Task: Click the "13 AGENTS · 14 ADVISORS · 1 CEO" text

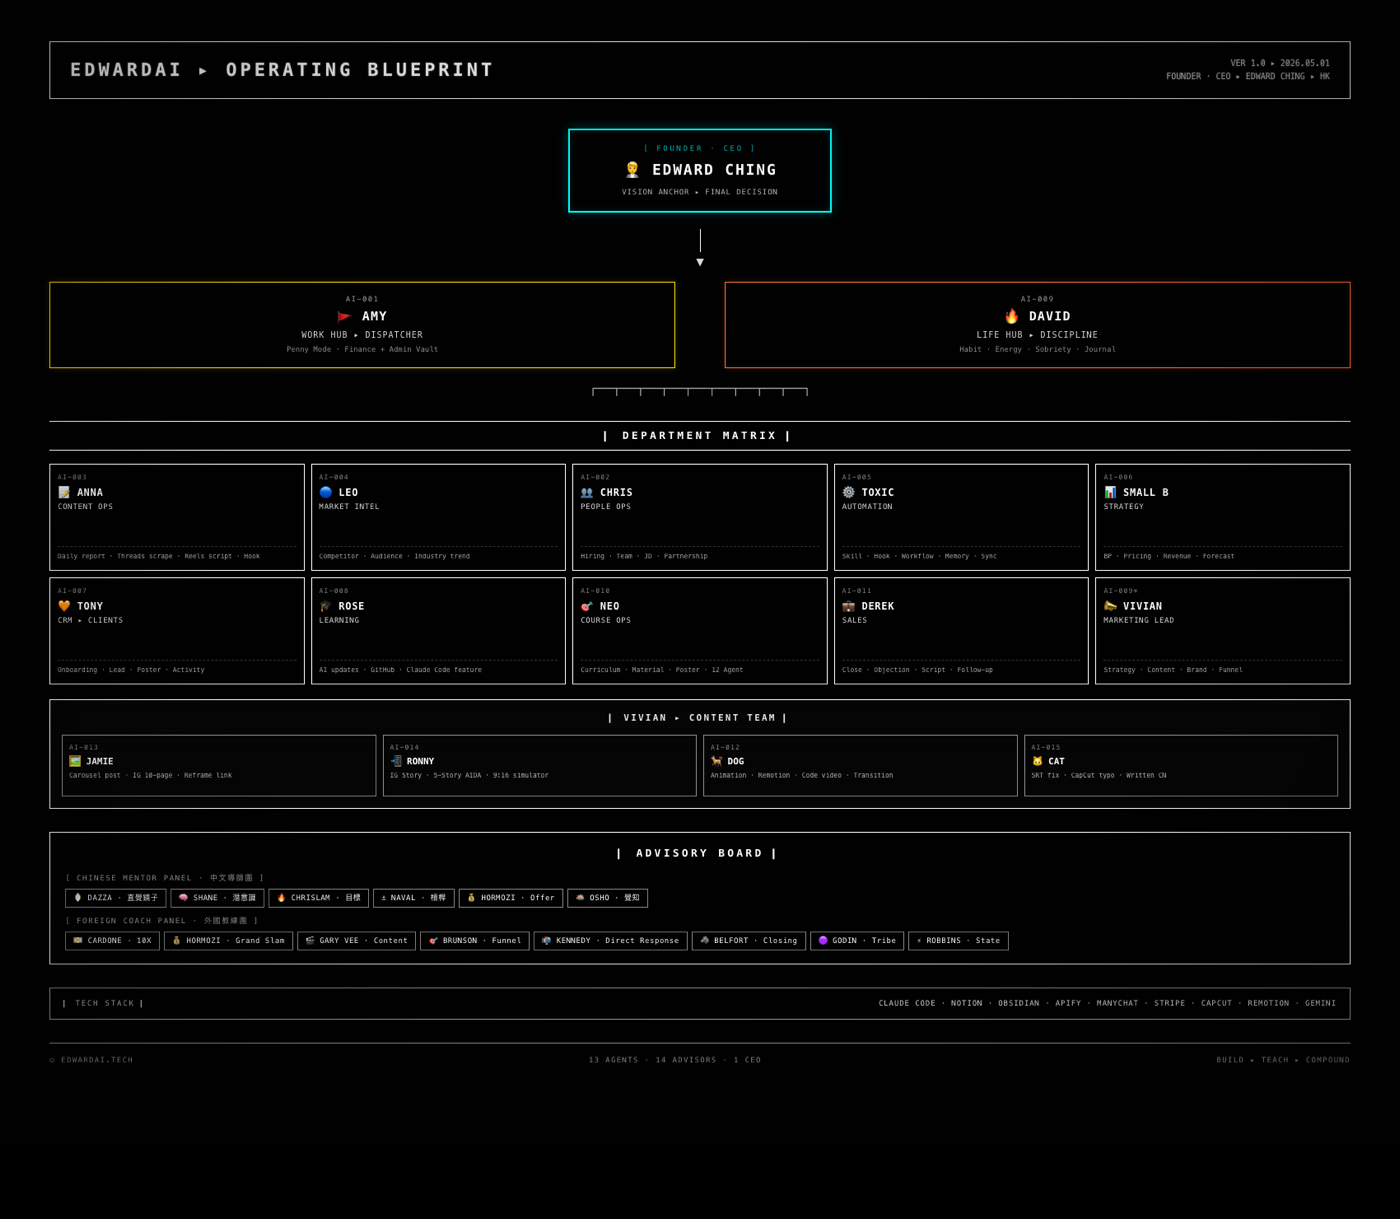Action: [x=675, y=1060]
